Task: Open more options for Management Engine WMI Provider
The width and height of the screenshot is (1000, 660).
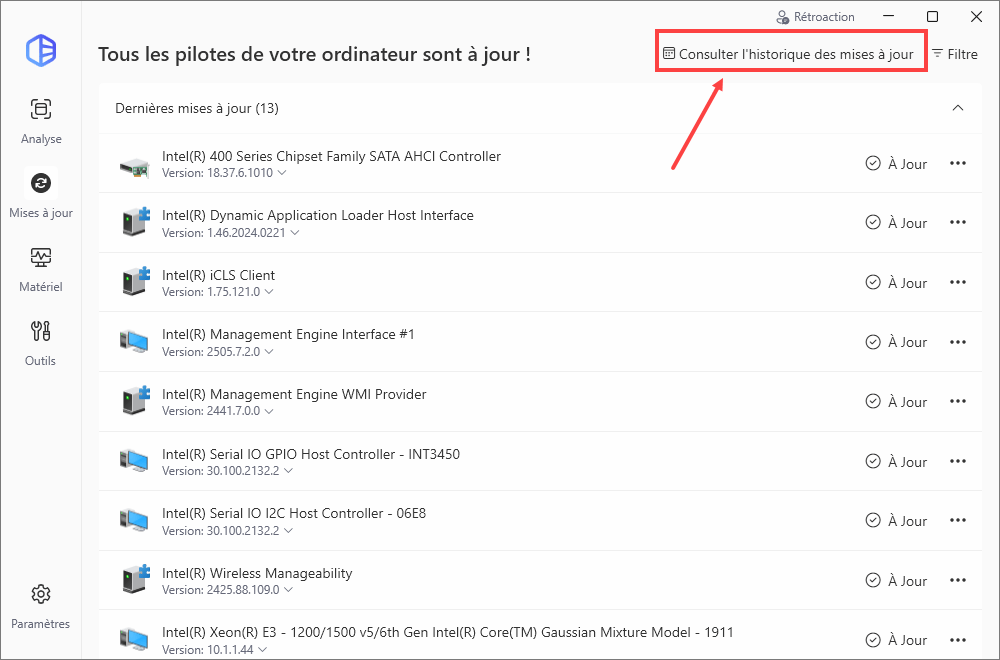Action: point(958,402)
